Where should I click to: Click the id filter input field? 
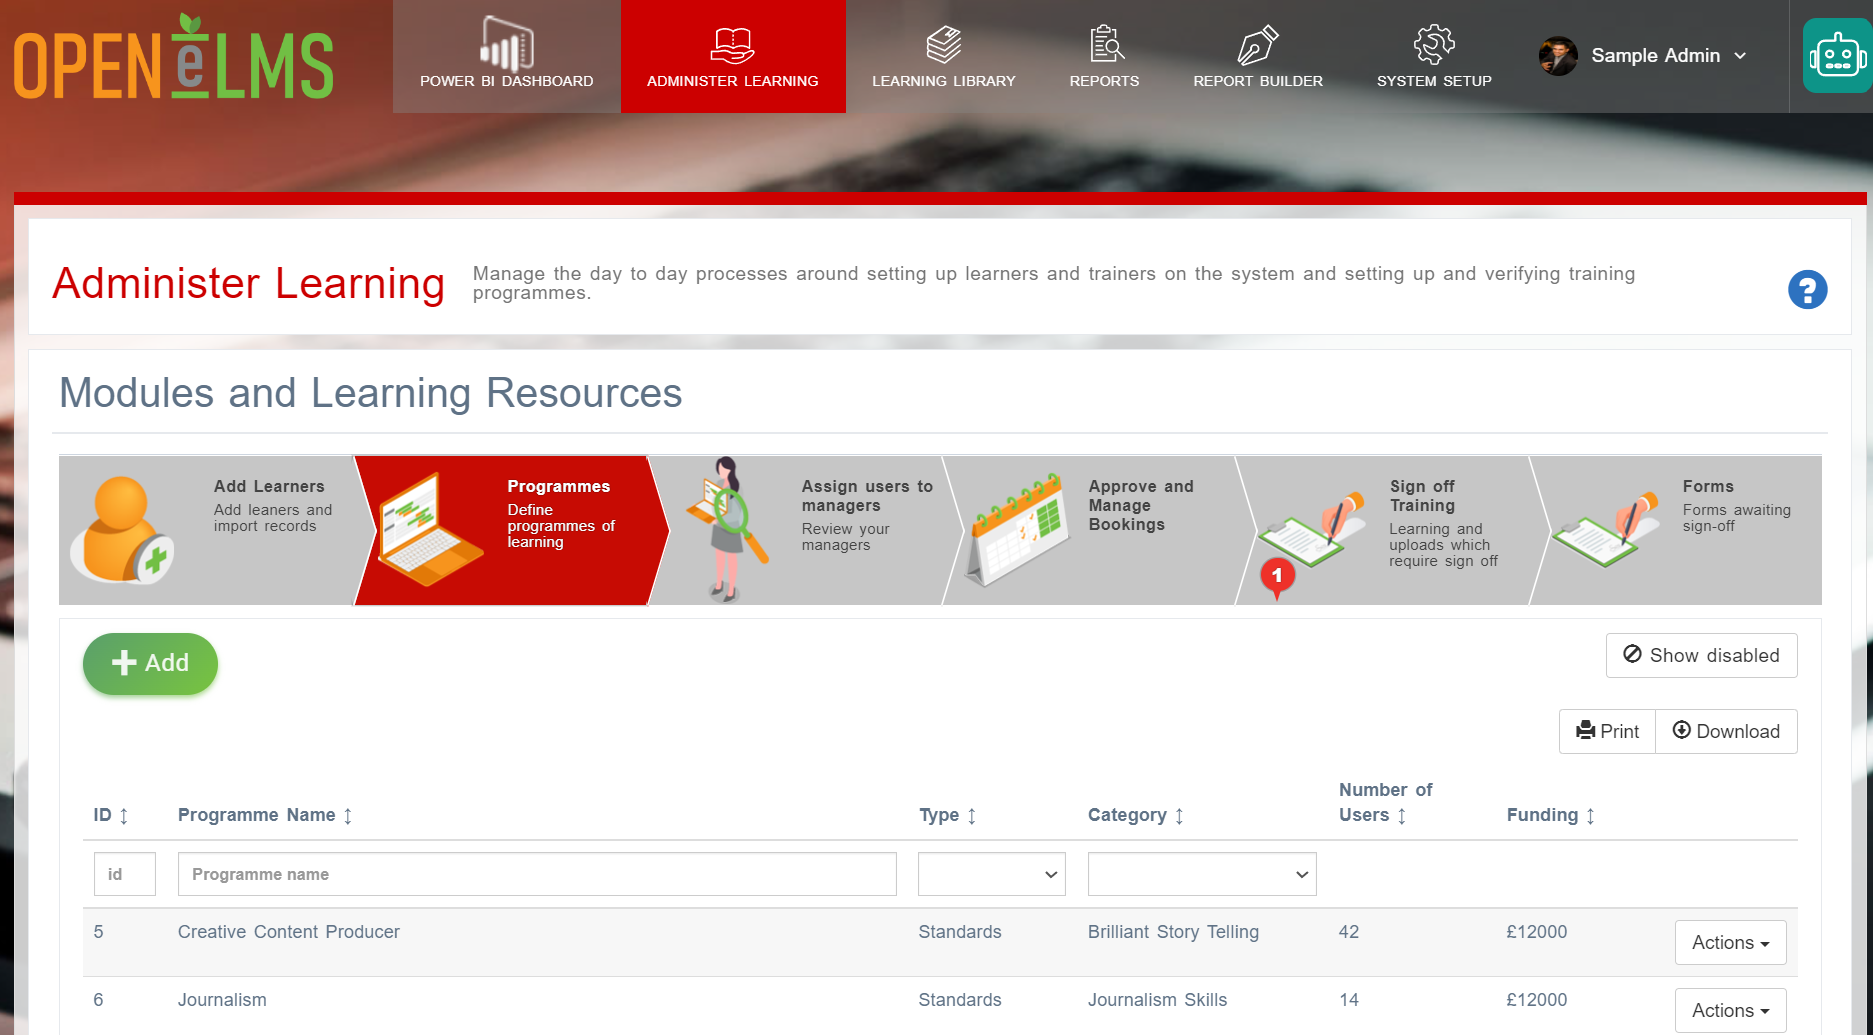[125, 874]
